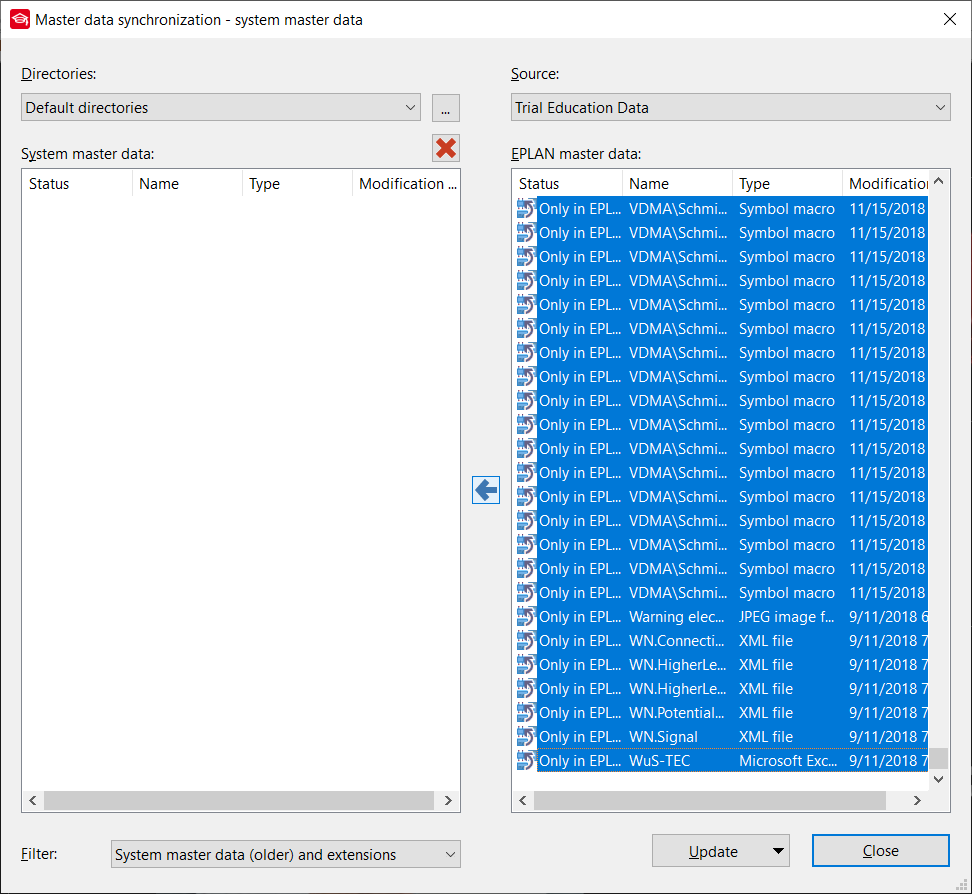The image size is (972, 894).
Task: Click EPLAN list horizontal scroll right arrow
Action: (x=917, y=800)
